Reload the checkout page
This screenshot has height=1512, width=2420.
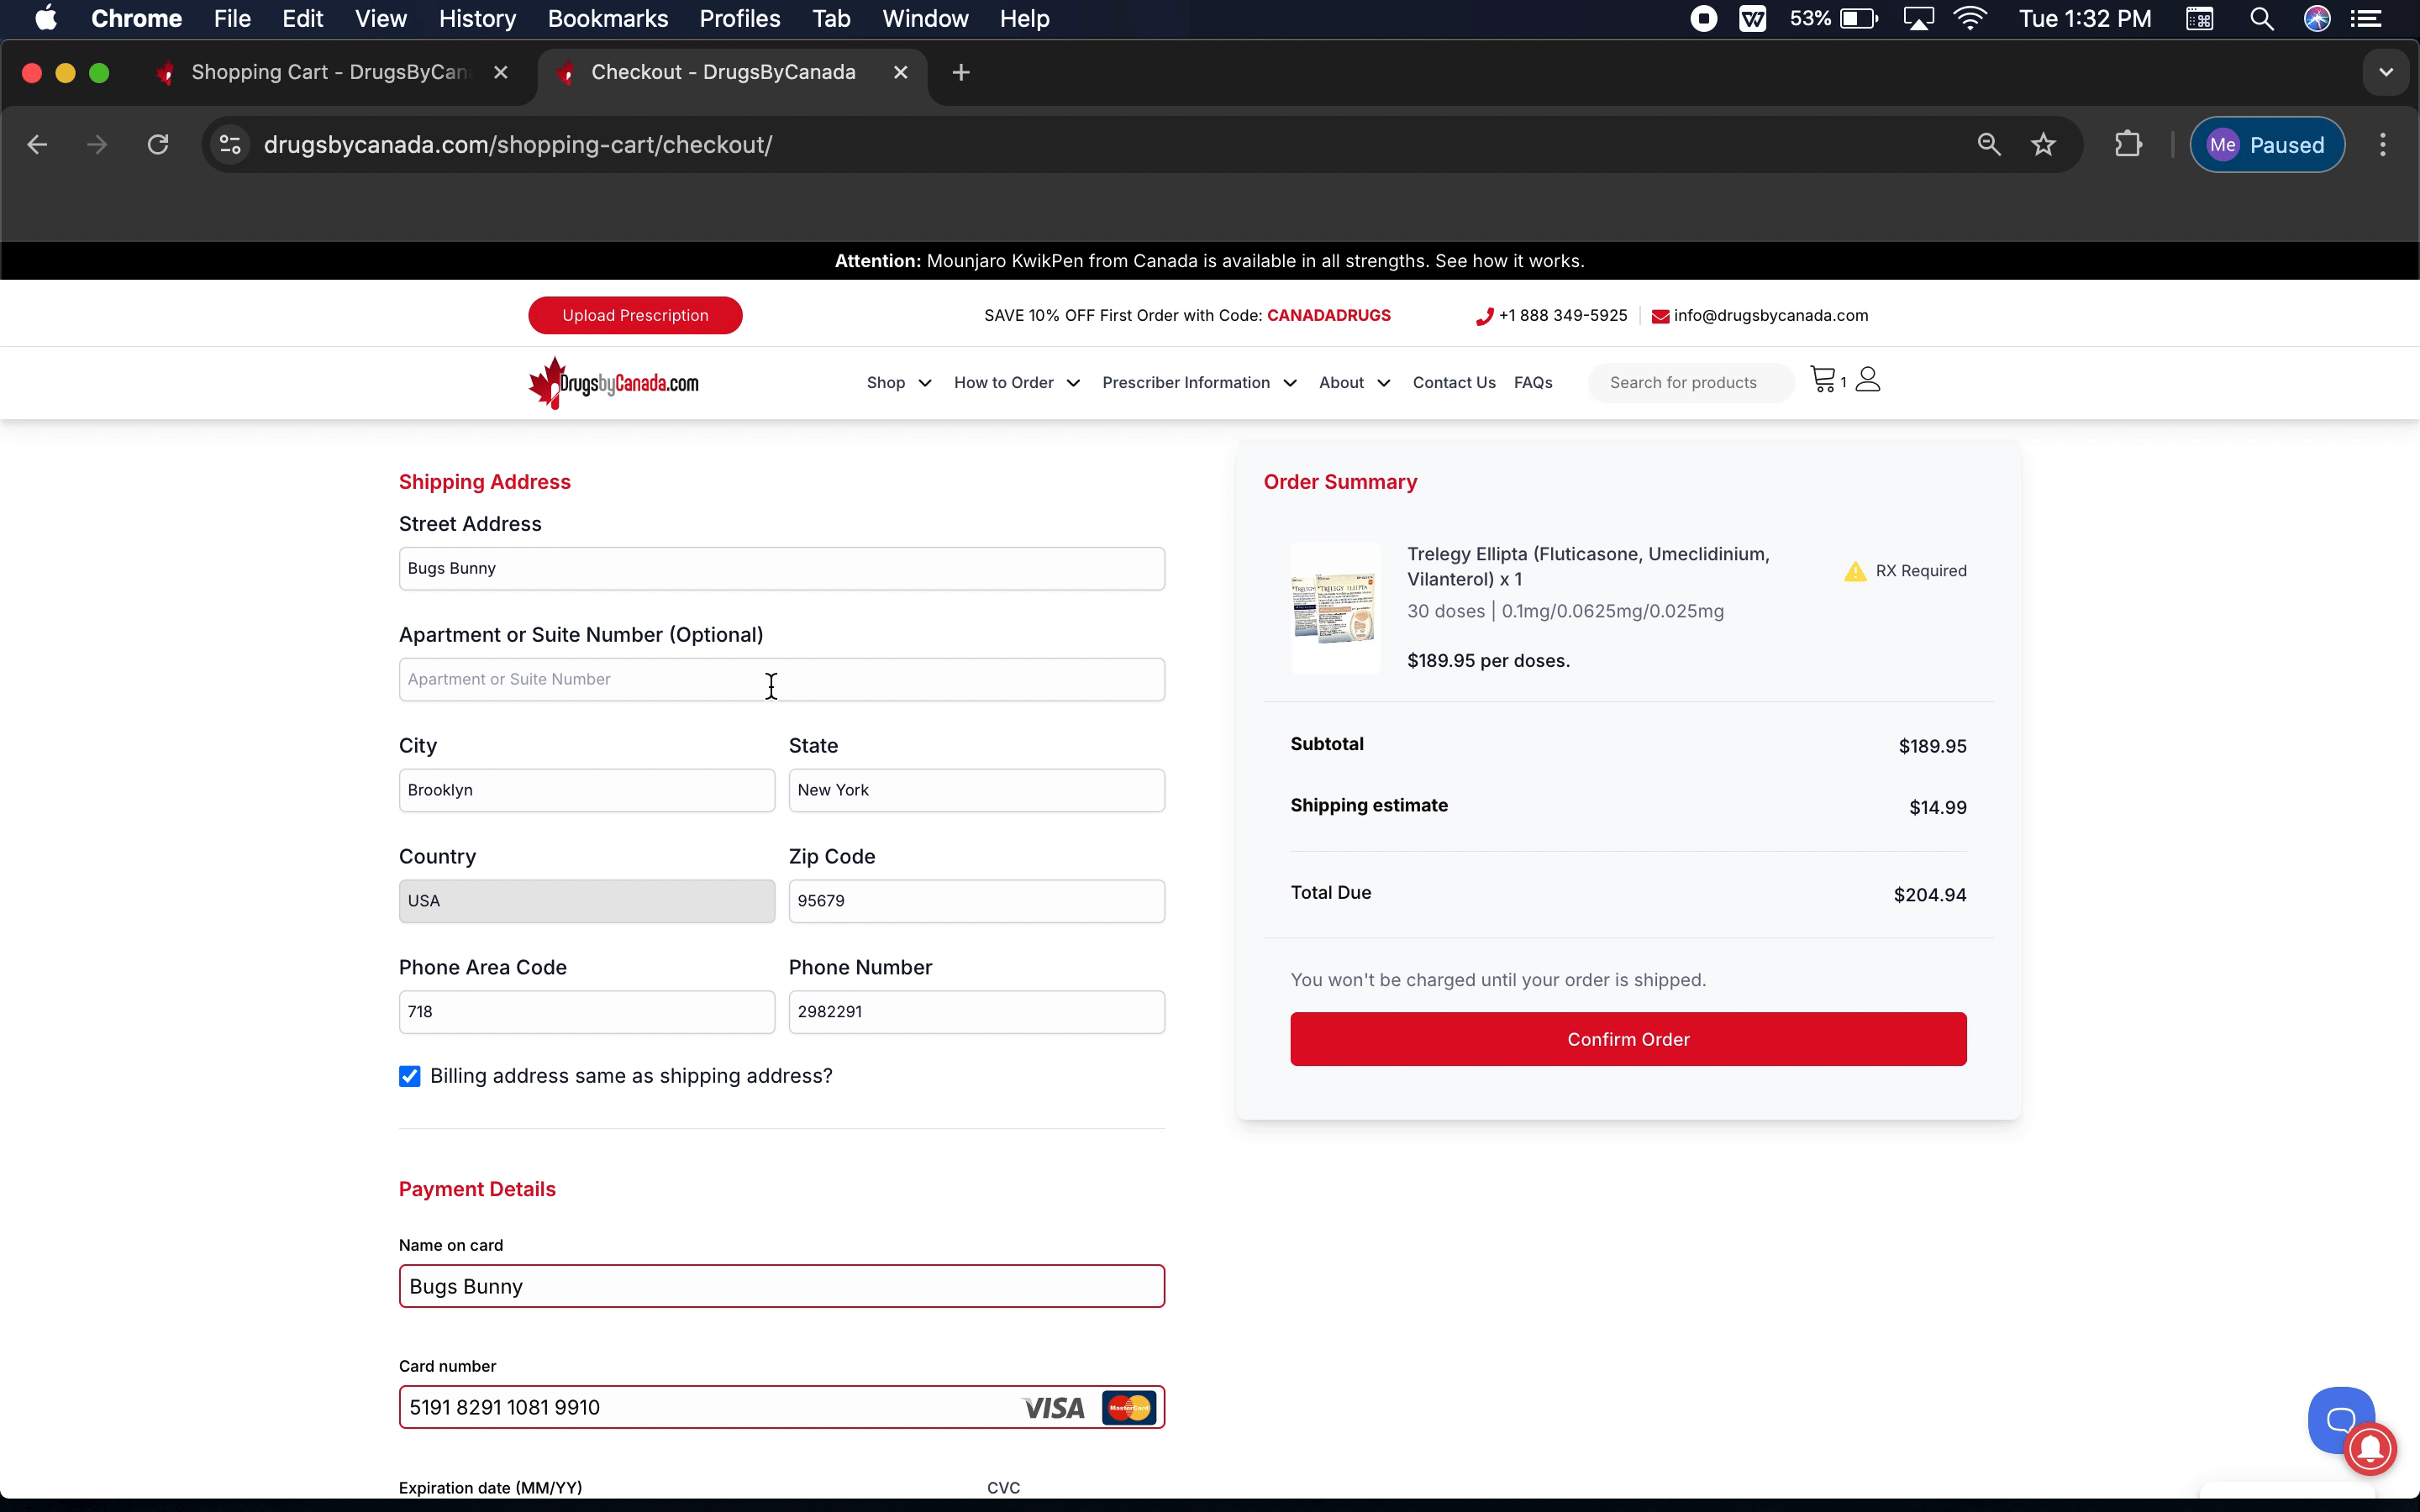158,145
